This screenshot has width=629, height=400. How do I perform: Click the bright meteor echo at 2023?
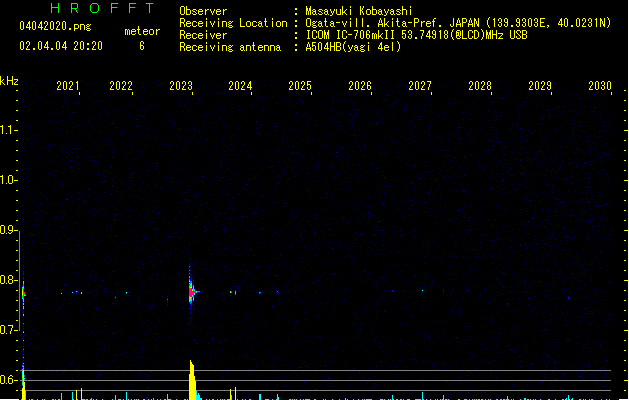pos(192,292)
